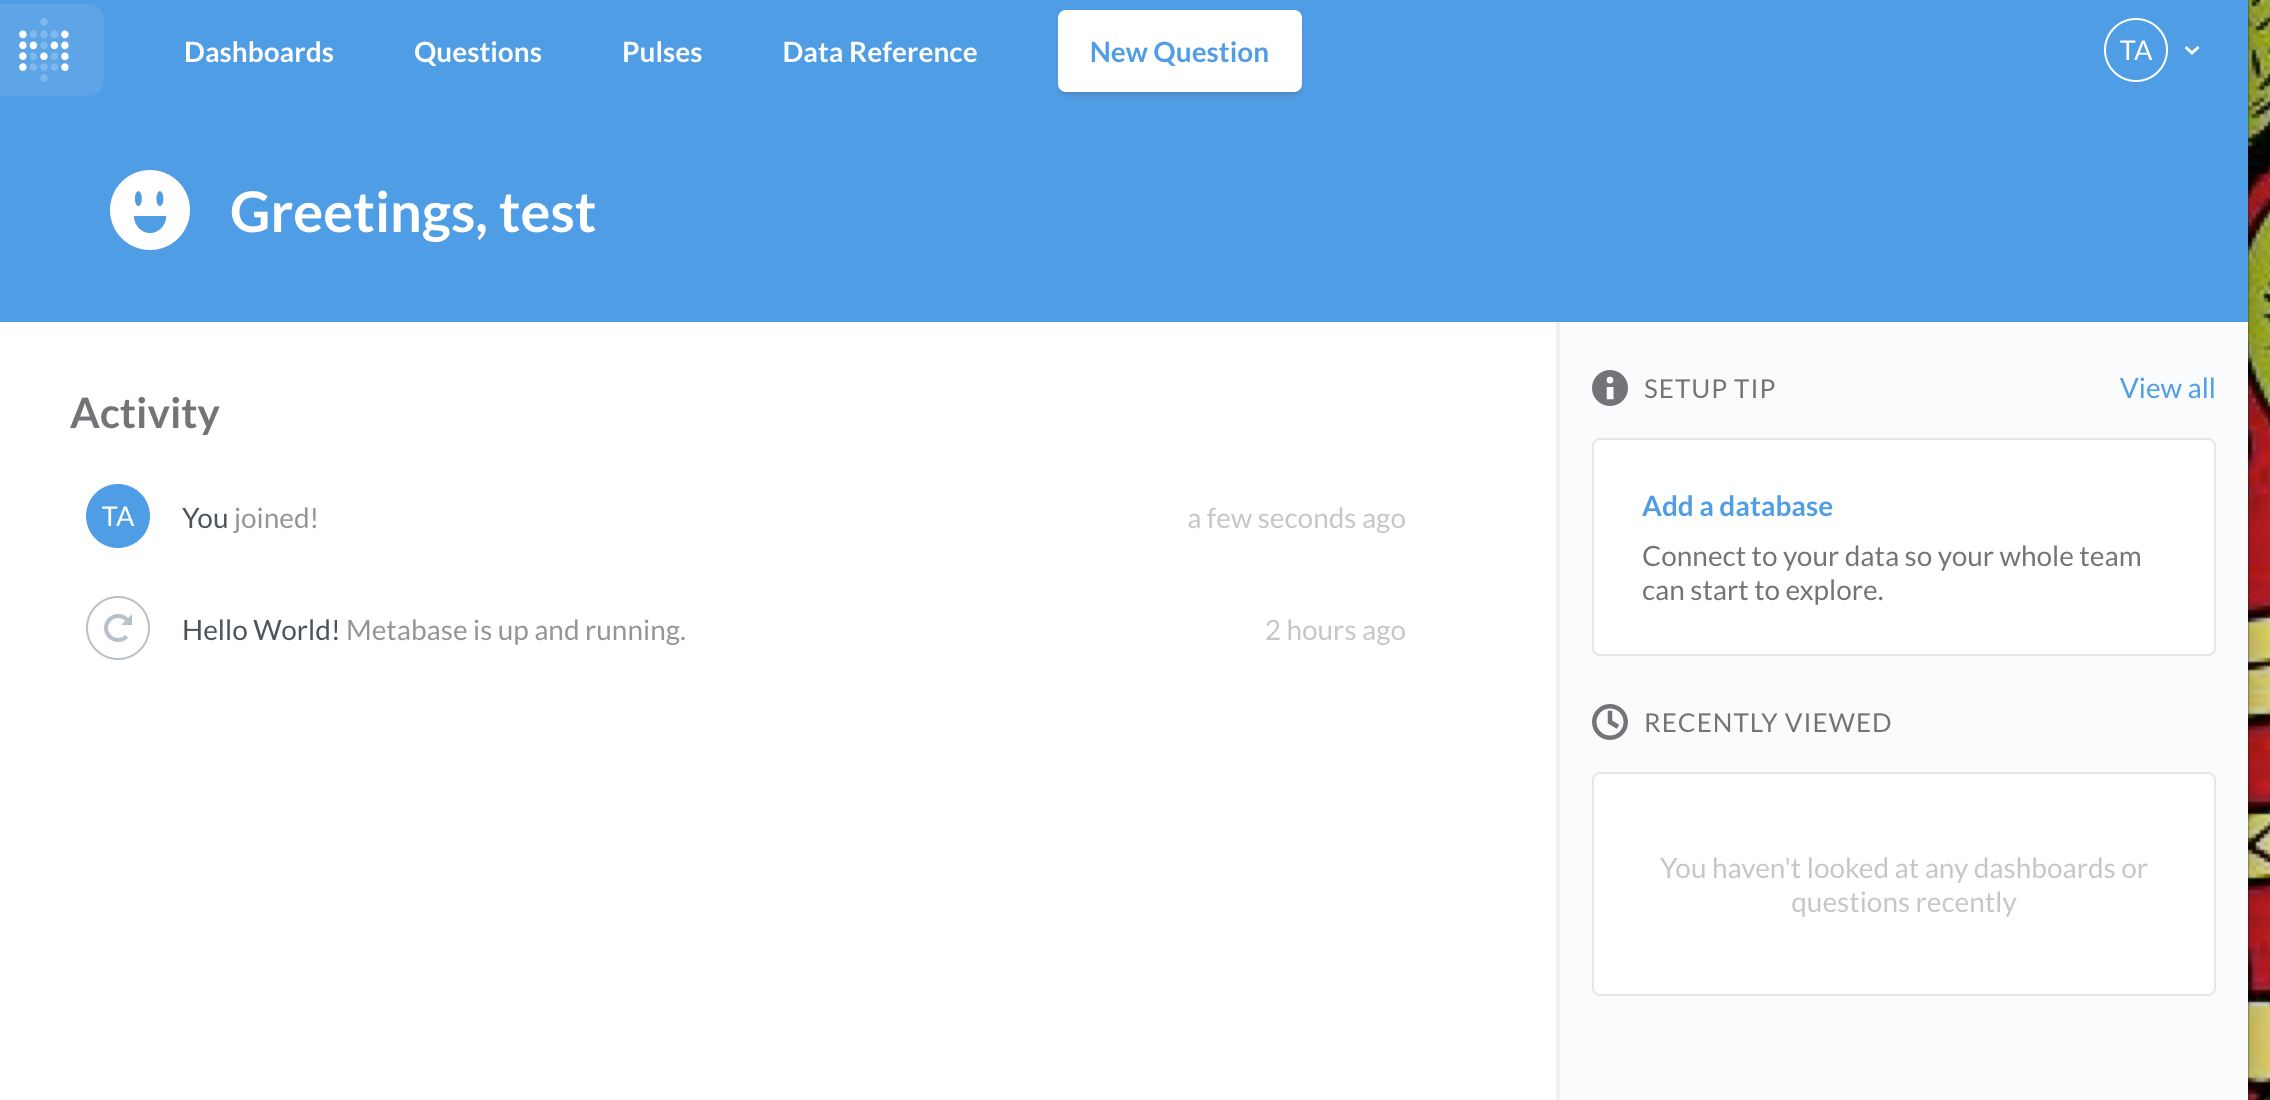The height and width of the screenshot is (1100, 2270).
Task: Expand the user account dropdown chevron
Action: (x=2192, y=51)
